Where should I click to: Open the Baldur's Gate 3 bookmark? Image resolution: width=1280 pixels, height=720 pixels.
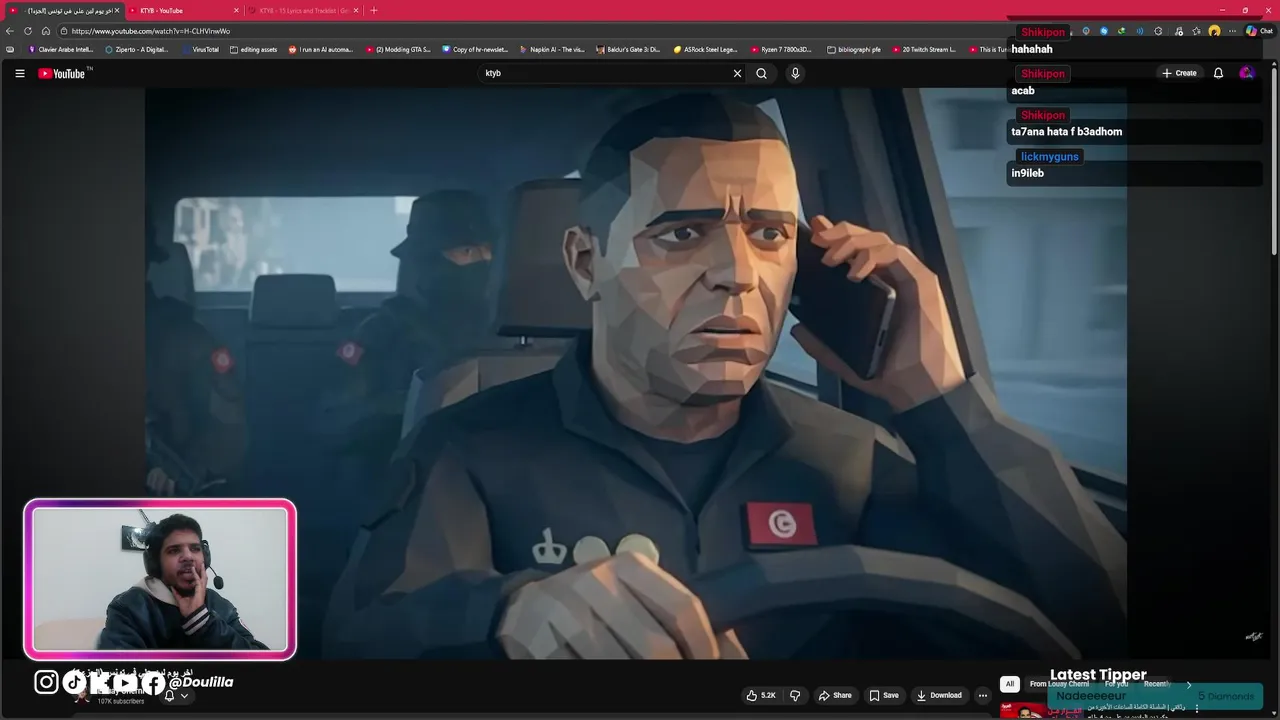(x=629, y=49)
